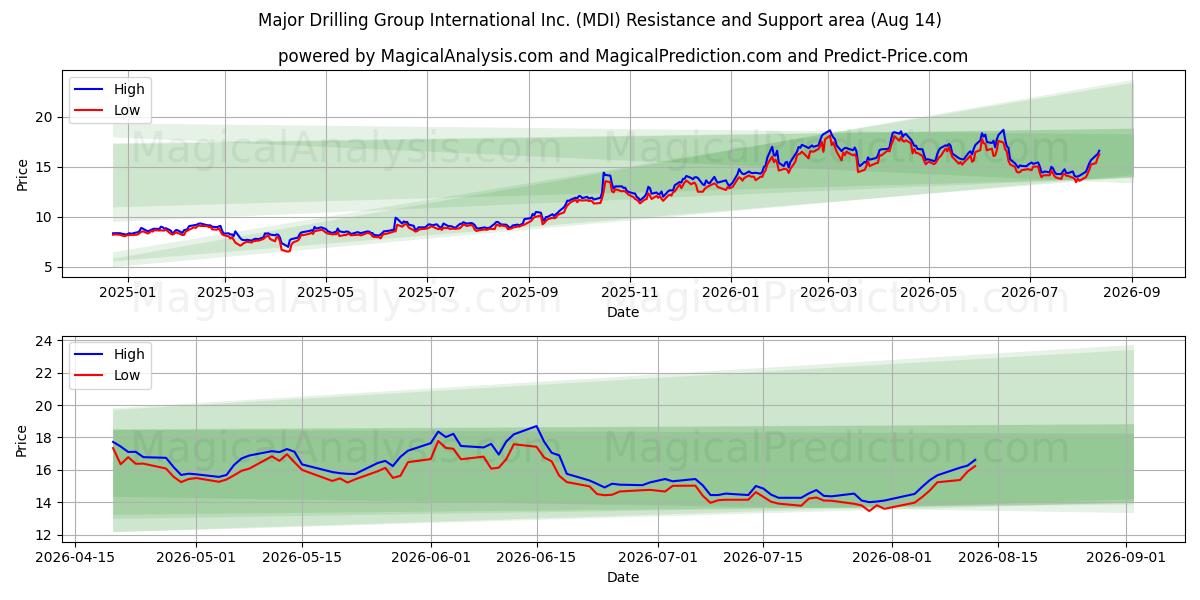
Task: Click the '2026-07-01' tick label
Action: pos(658,558)
